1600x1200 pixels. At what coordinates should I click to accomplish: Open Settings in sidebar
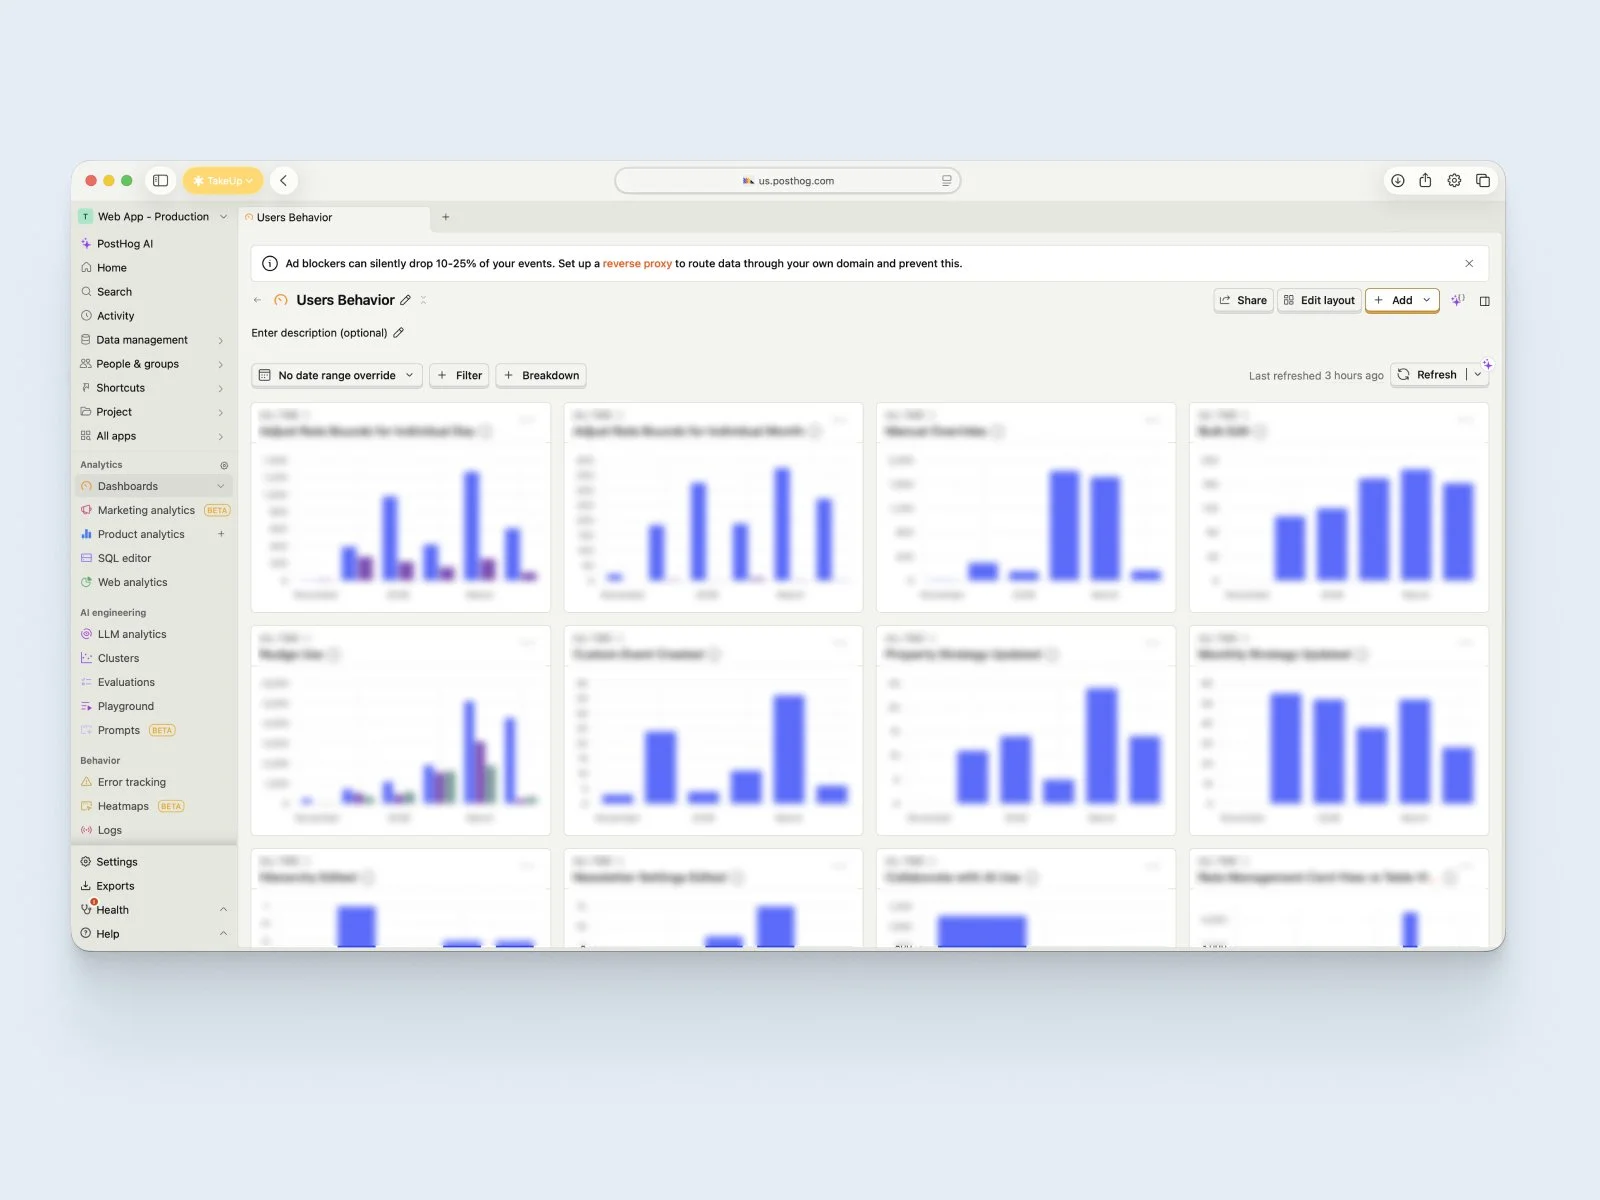pos(116,862)
